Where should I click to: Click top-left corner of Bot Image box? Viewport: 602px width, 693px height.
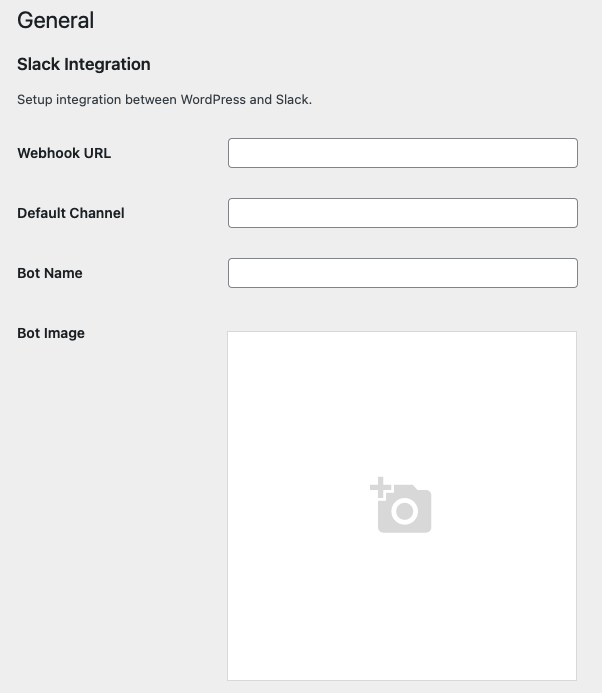tap(230, 334)
